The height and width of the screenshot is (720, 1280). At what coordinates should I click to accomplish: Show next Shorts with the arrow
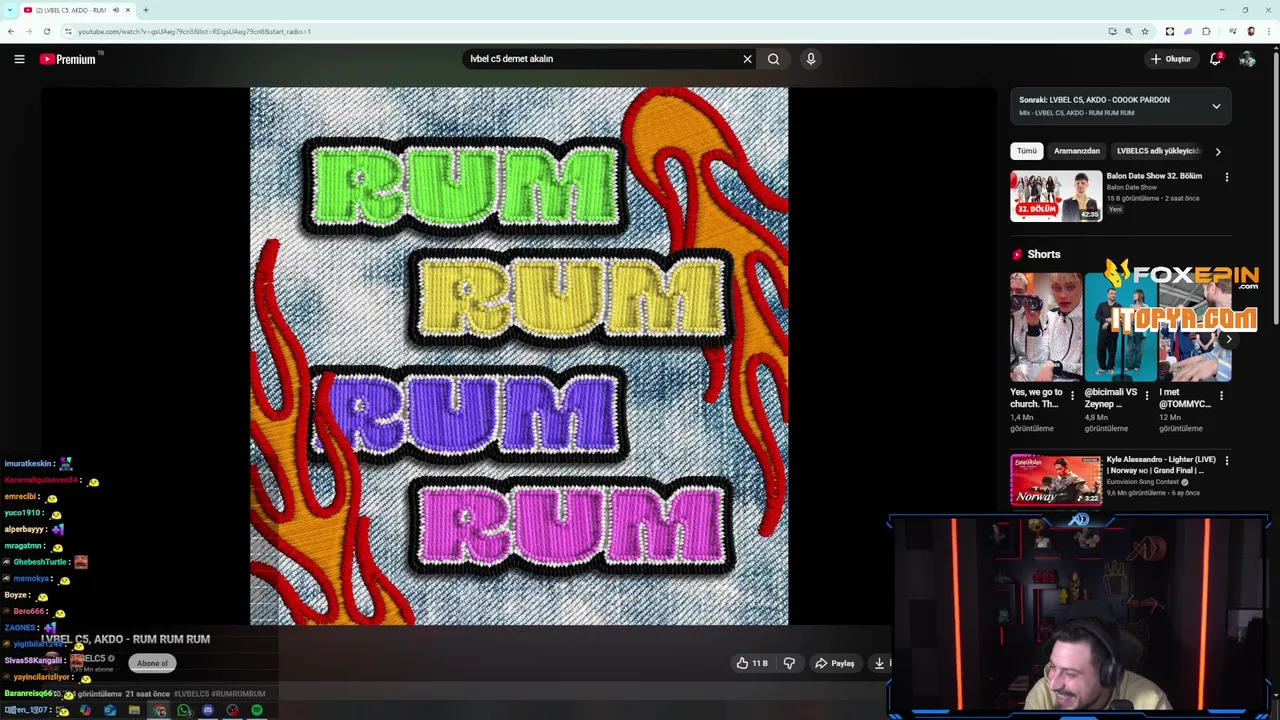tap(1228, 339)
